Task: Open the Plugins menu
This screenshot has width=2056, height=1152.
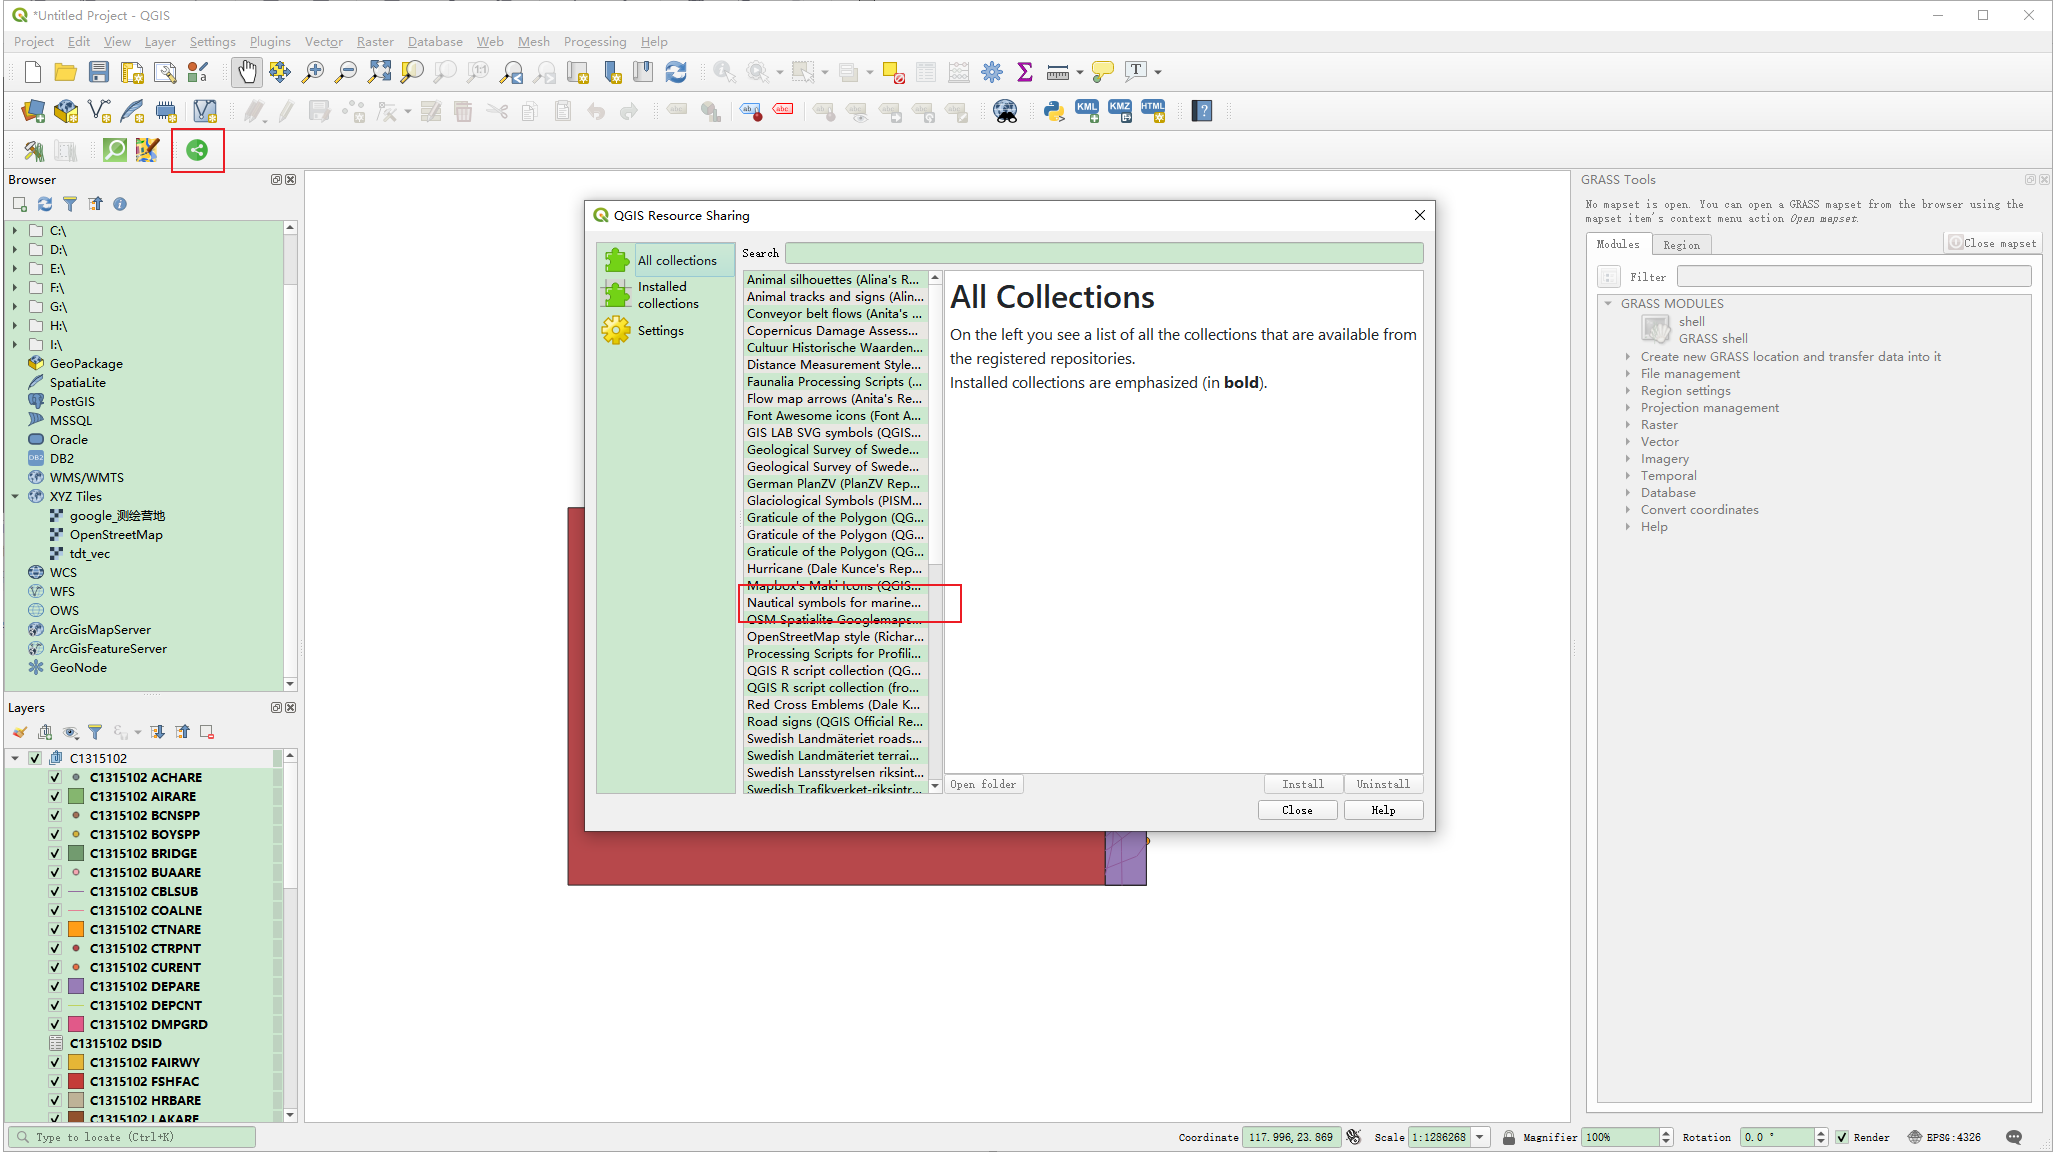Action: pos(270,41)
